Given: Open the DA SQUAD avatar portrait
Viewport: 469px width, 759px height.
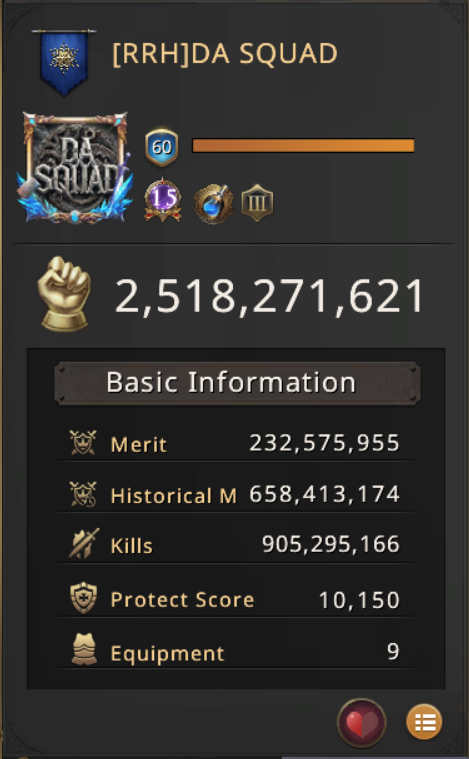Looking at the screenshot, I should 75,168.
